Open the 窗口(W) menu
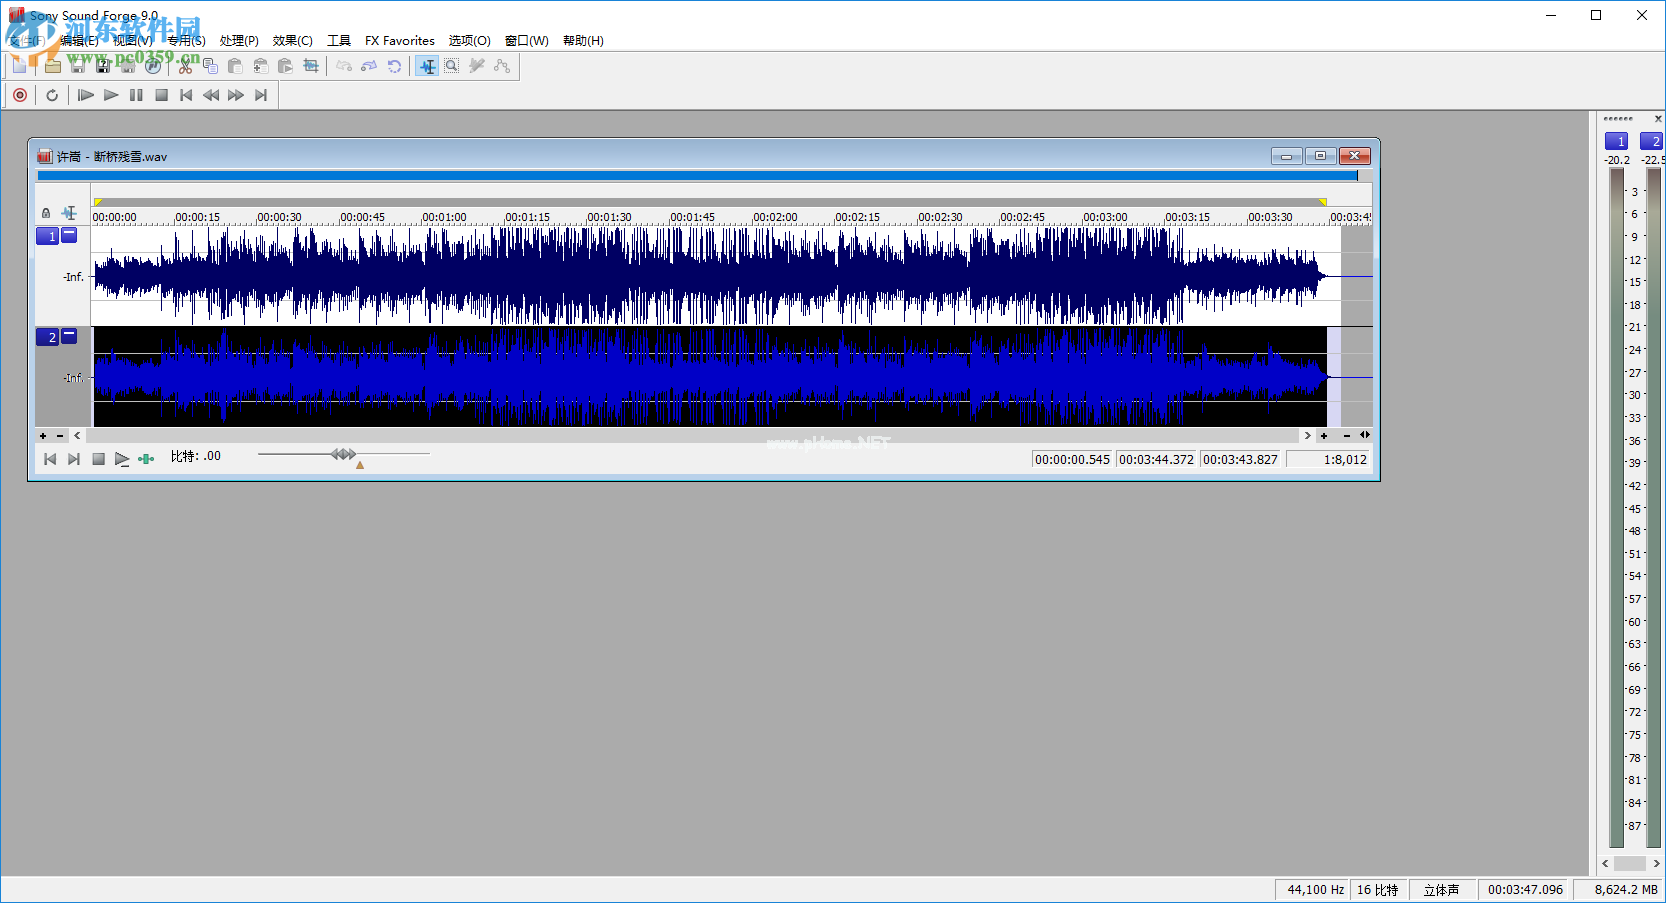 coord(527,41)
